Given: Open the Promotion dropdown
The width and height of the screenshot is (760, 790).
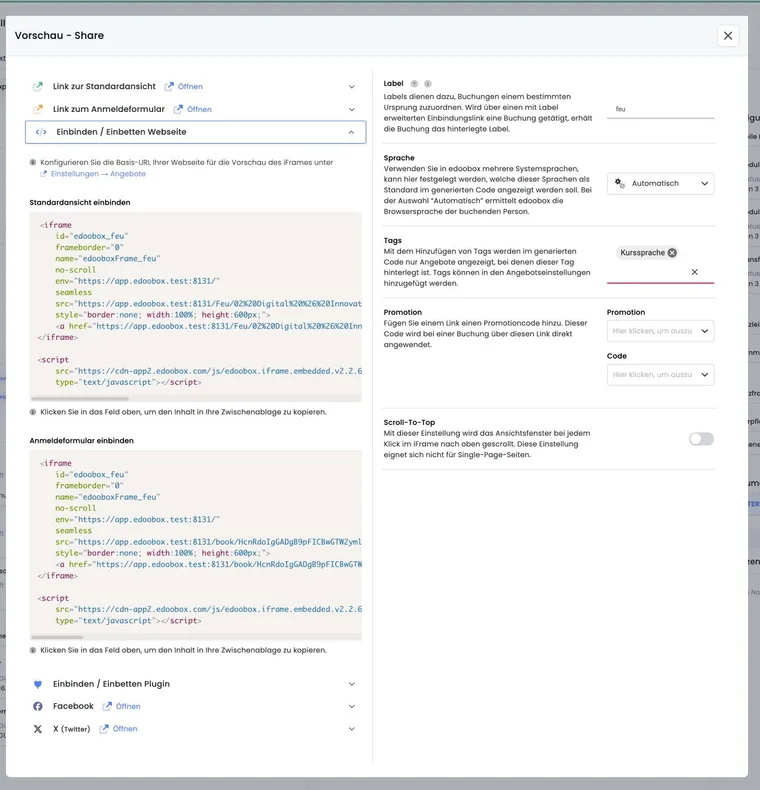Looking at the screenshot, I should tap(660, 331).
